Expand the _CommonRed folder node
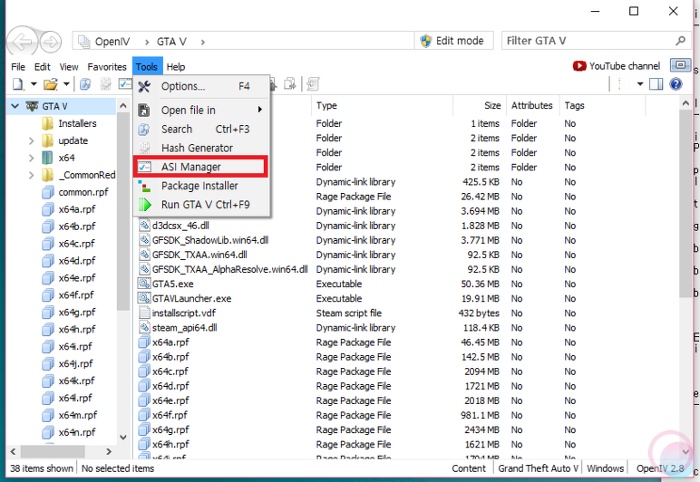 pos(31,175)
